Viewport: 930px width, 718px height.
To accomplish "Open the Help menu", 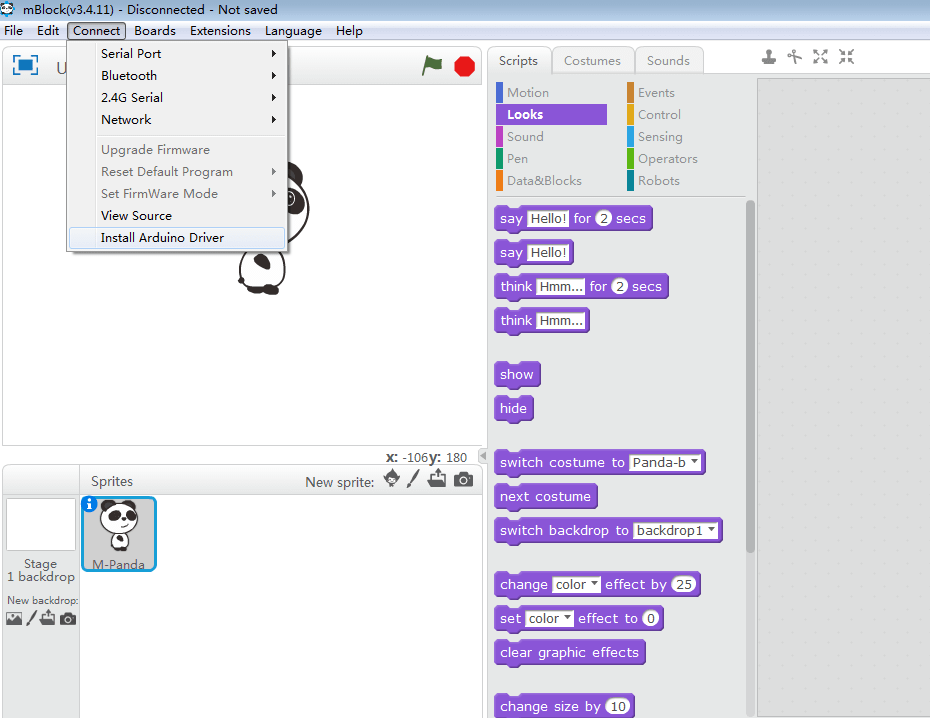I will point(349,31).
